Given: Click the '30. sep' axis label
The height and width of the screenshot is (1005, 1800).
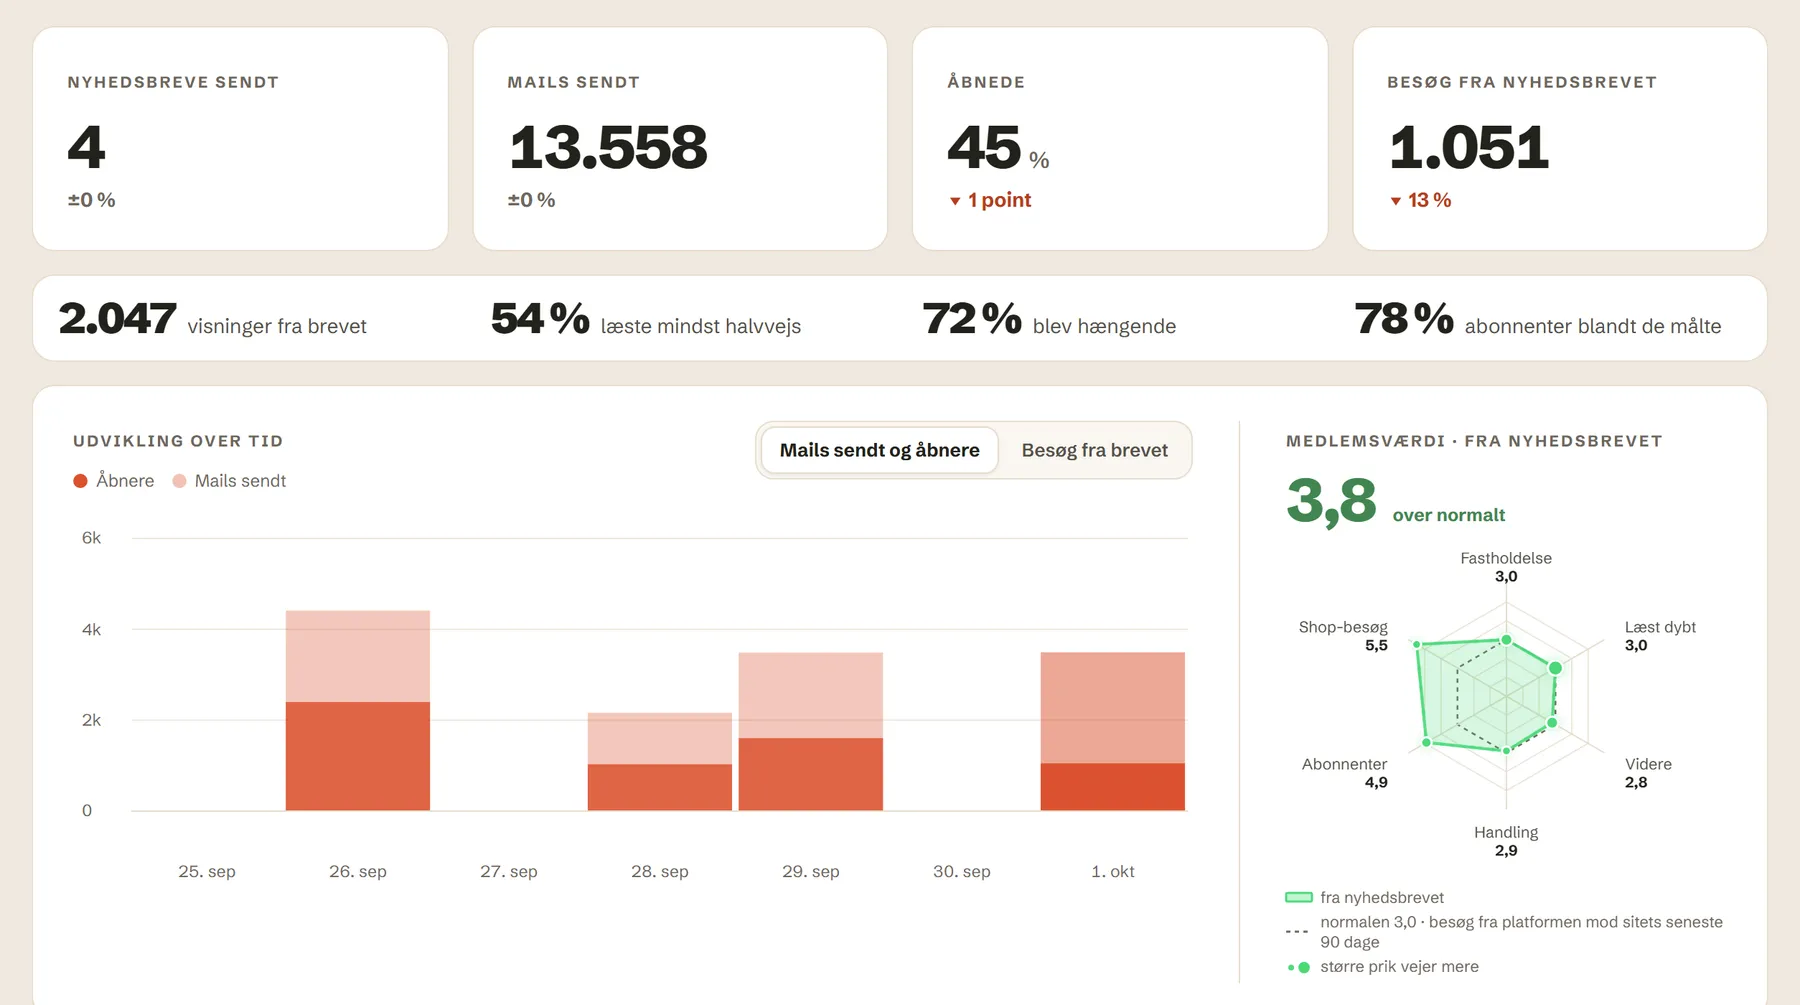Looking at the screenshot, I should click(x=962, y=871).
